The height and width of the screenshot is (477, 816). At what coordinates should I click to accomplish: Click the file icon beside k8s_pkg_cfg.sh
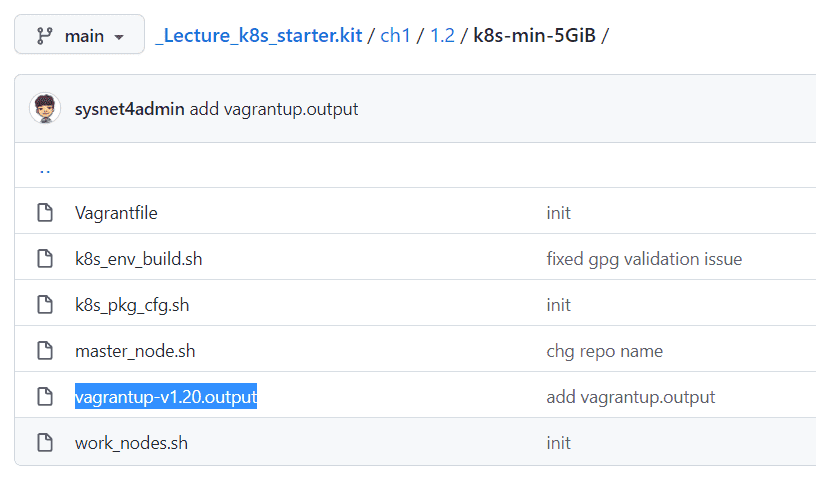point(45,304)
